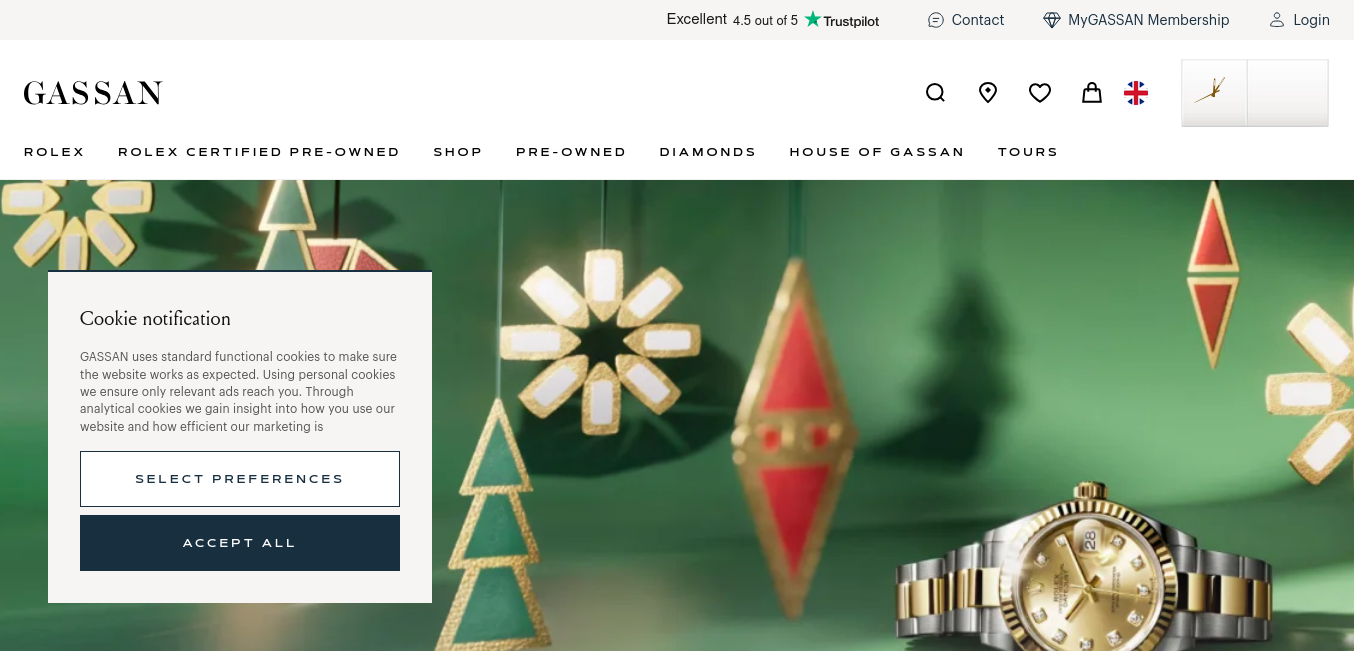This screenshot has width=1366, height=651.
Task: Accept all cookies
Action: (240, 543)
